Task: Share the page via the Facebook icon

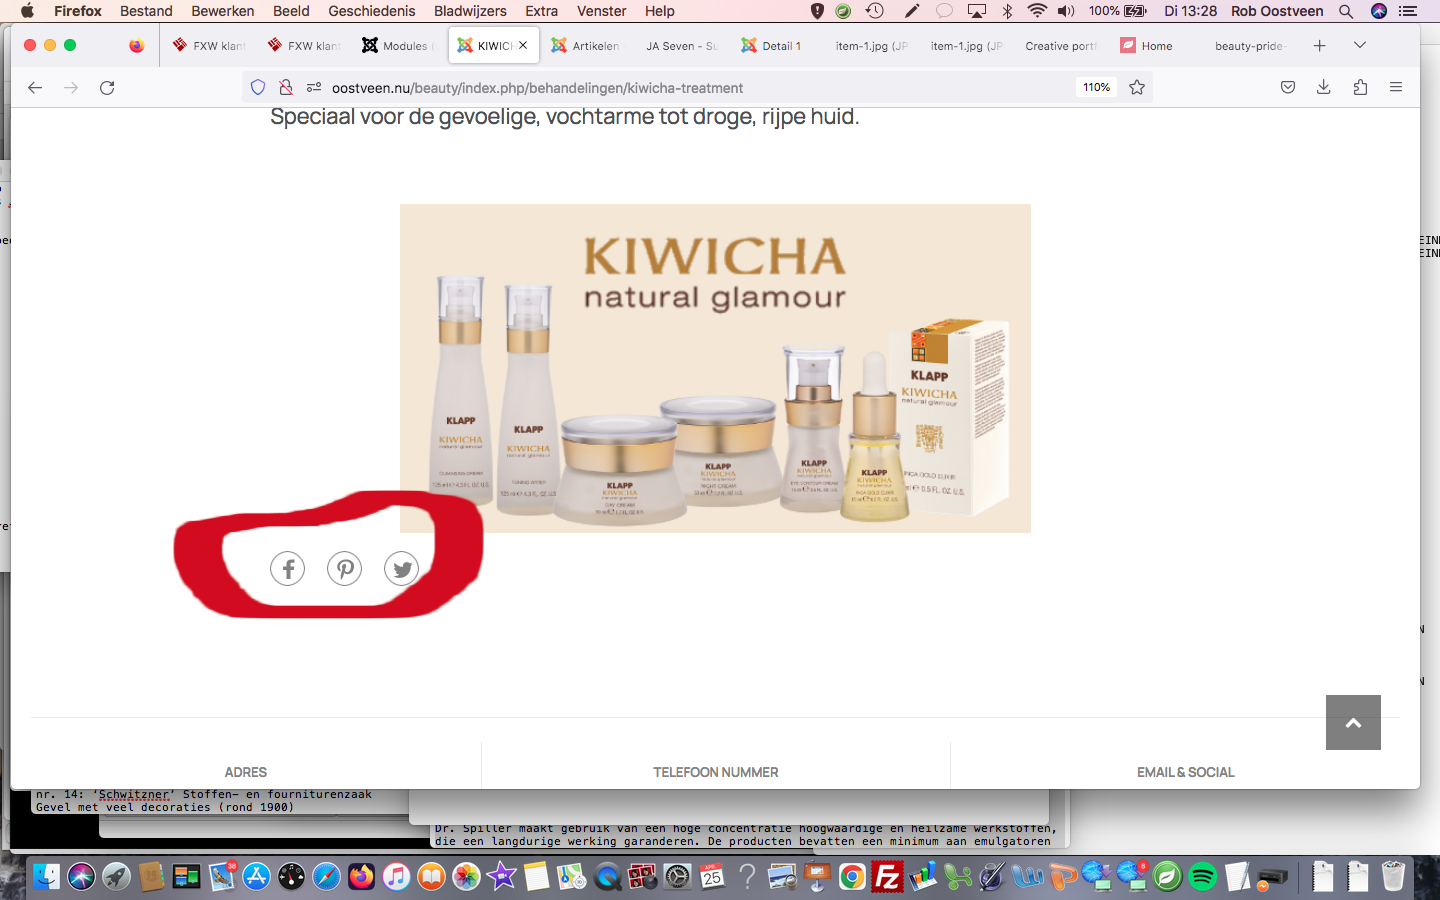Action: tap(288, 569)
